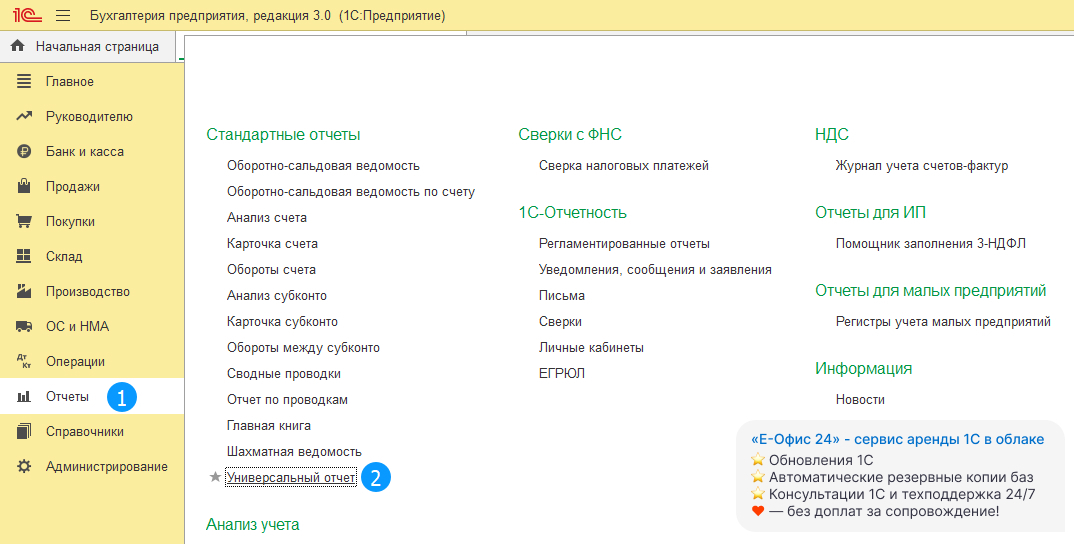Click the Отчеты для ИП heading

pyautogui.click(x=871, y=213)
